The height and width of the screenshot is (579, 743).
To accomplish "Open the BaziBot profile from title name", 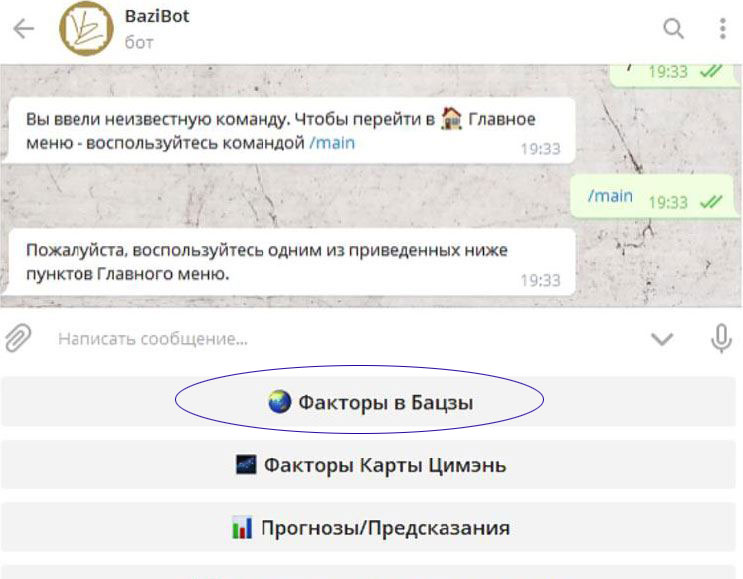I will (157, 17).
